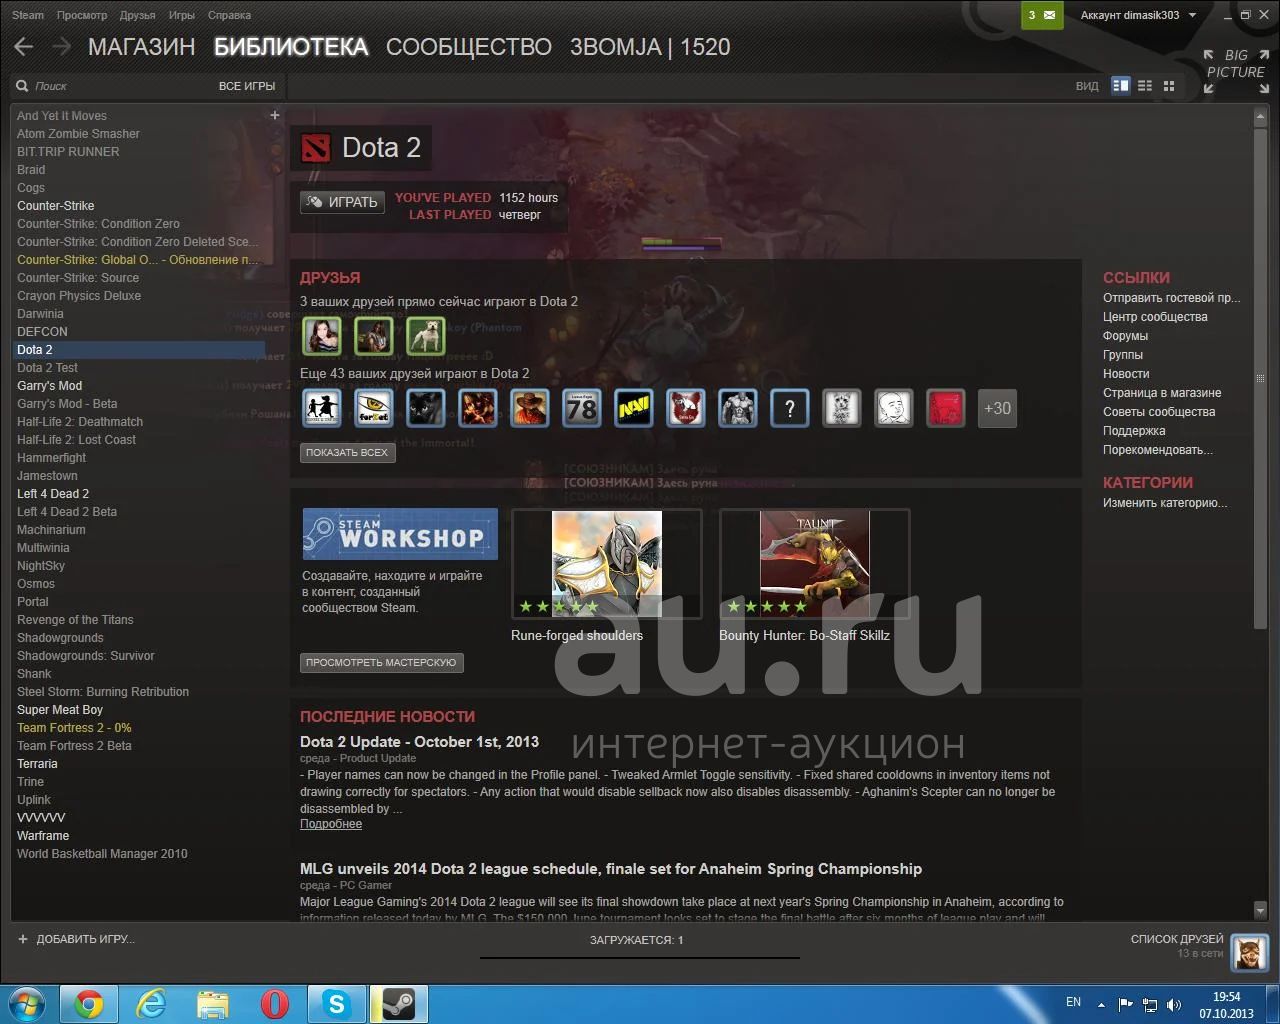The height and width of the screenshot is (1024, 1280).
Task: Click ПРОСМОТРЕТЬ МАСТЕРСКУЮ button
Action: click(x=381, y=662)
